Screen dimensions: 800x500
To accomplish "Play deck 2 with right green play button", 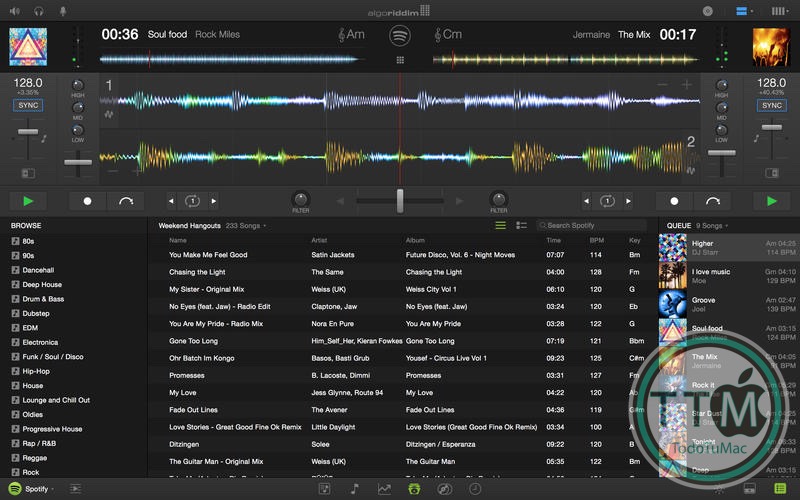I will pos(771,201).
